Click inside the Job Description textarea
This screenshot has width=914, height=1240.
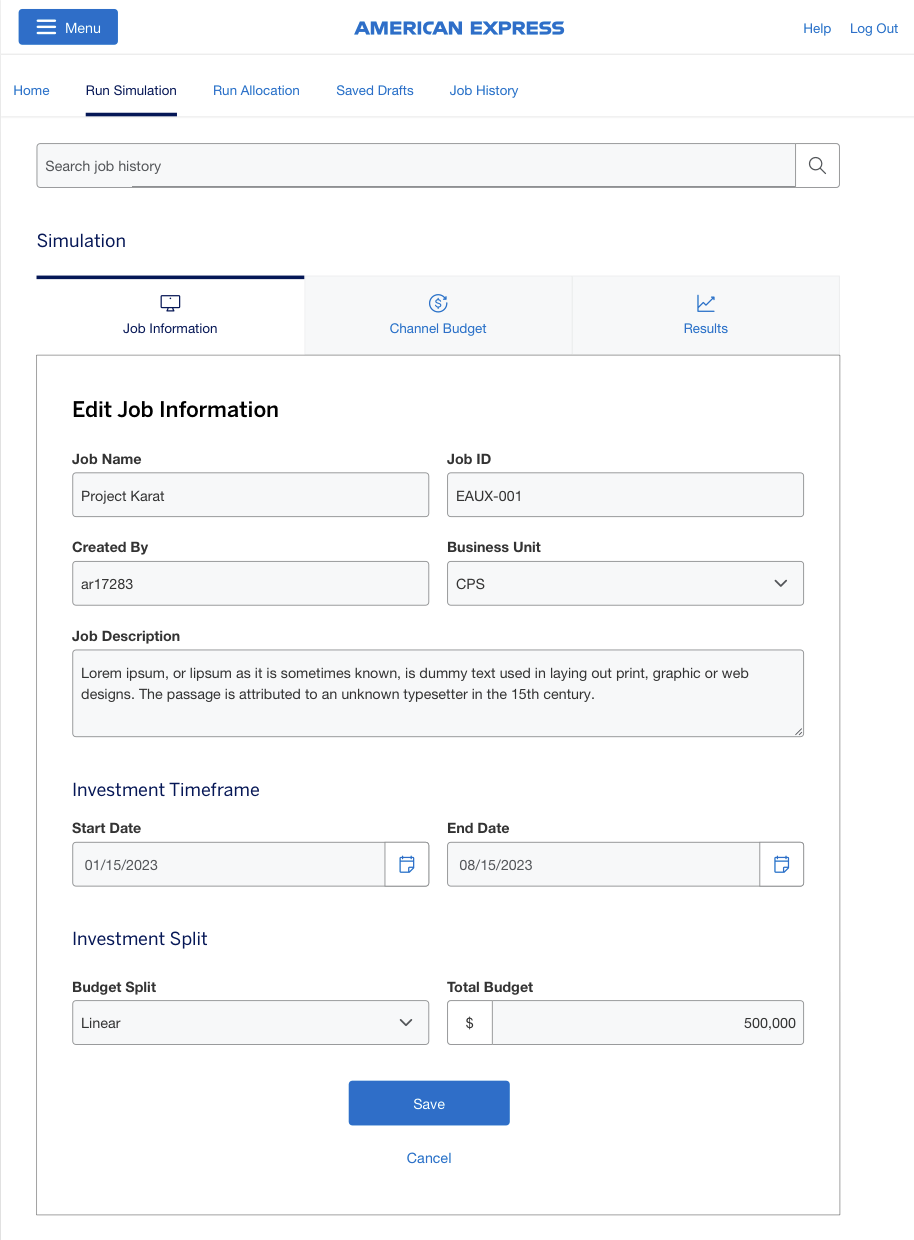coord(438,693)
